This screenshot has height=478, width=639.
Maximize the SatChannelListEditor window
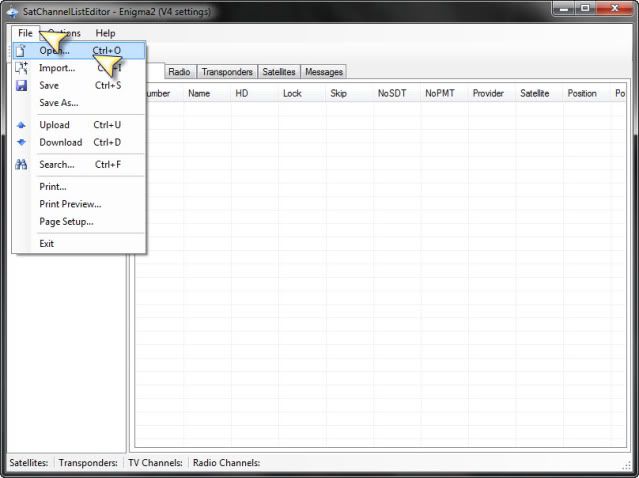[585, 9]
